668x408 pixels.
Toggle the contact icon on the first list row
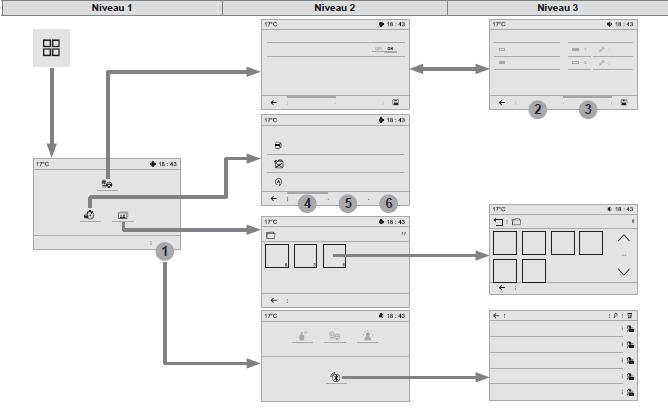click(630, 329)
